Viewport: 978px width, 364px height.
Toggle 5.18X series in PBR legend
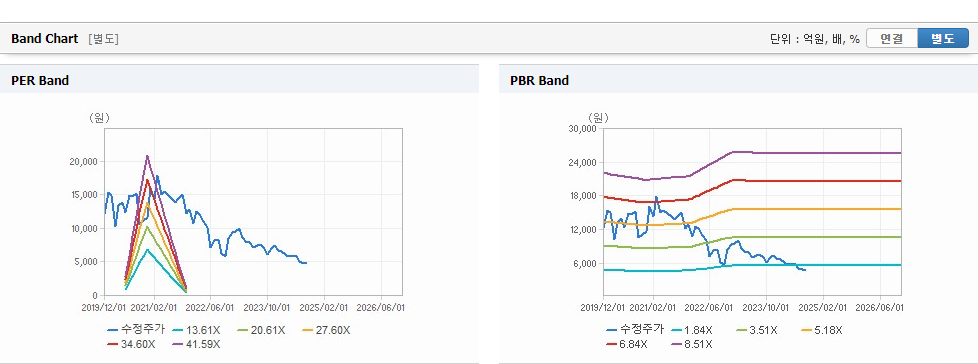click(821, 330)
